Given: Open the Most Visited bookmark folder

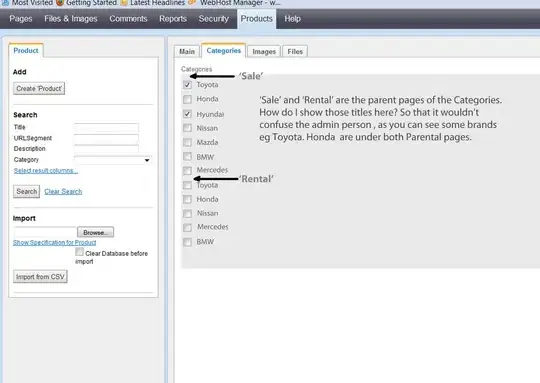Looking at the screenshot, I should tap(28, 3).
